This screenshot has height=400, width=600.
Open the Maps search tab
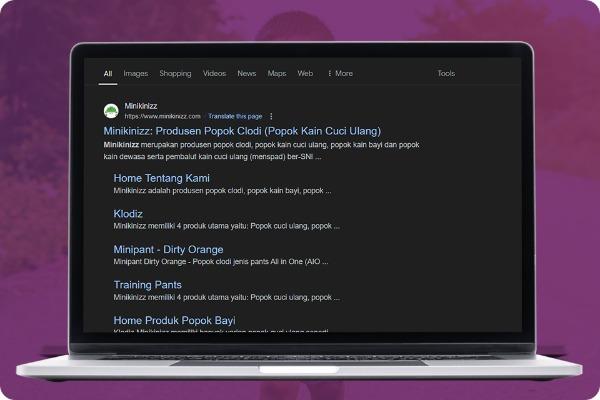(276, 73)
